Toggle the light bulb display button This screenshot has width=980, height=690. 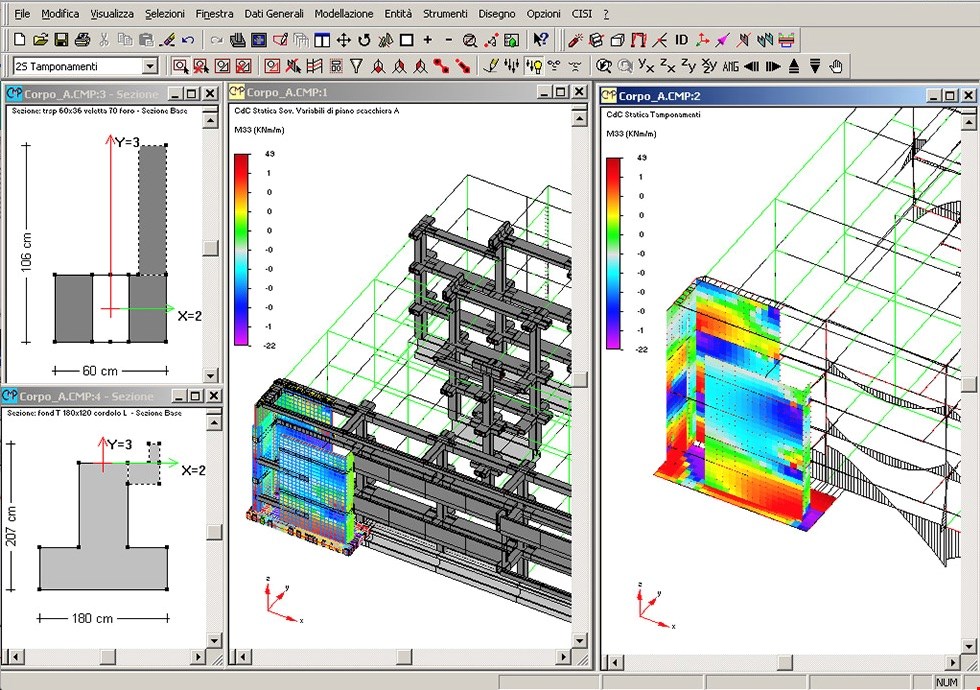tap(534, 66)
